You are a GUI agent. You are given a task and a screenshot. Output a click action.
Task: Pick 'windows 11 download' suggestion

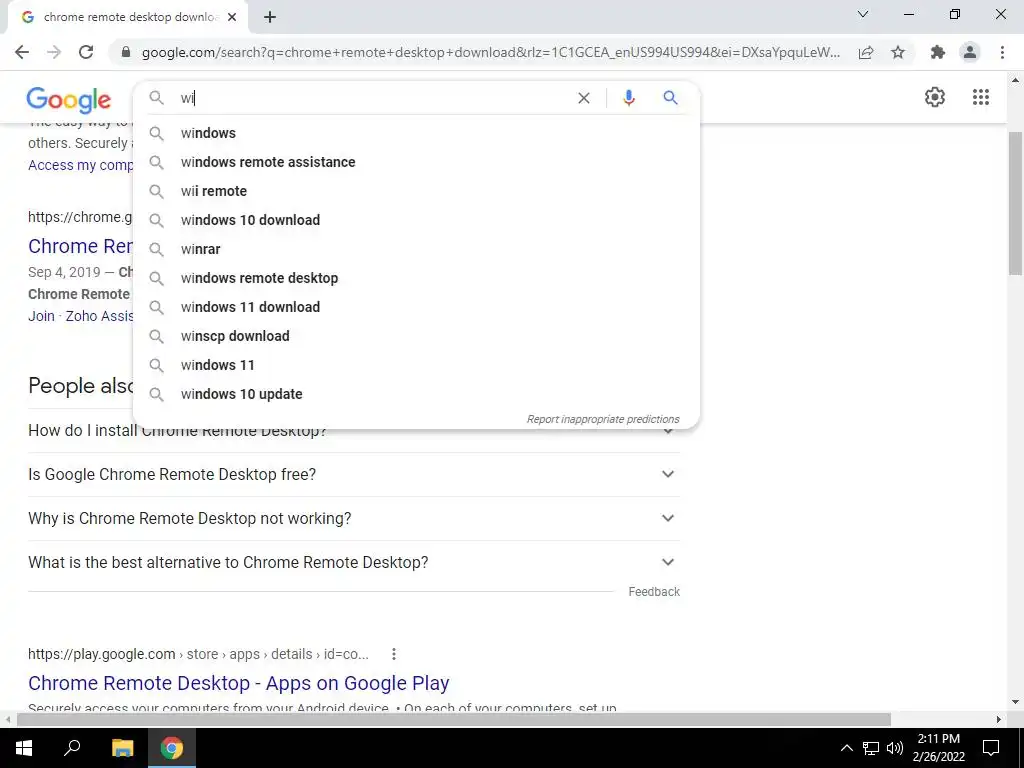[x=416, y=307]
